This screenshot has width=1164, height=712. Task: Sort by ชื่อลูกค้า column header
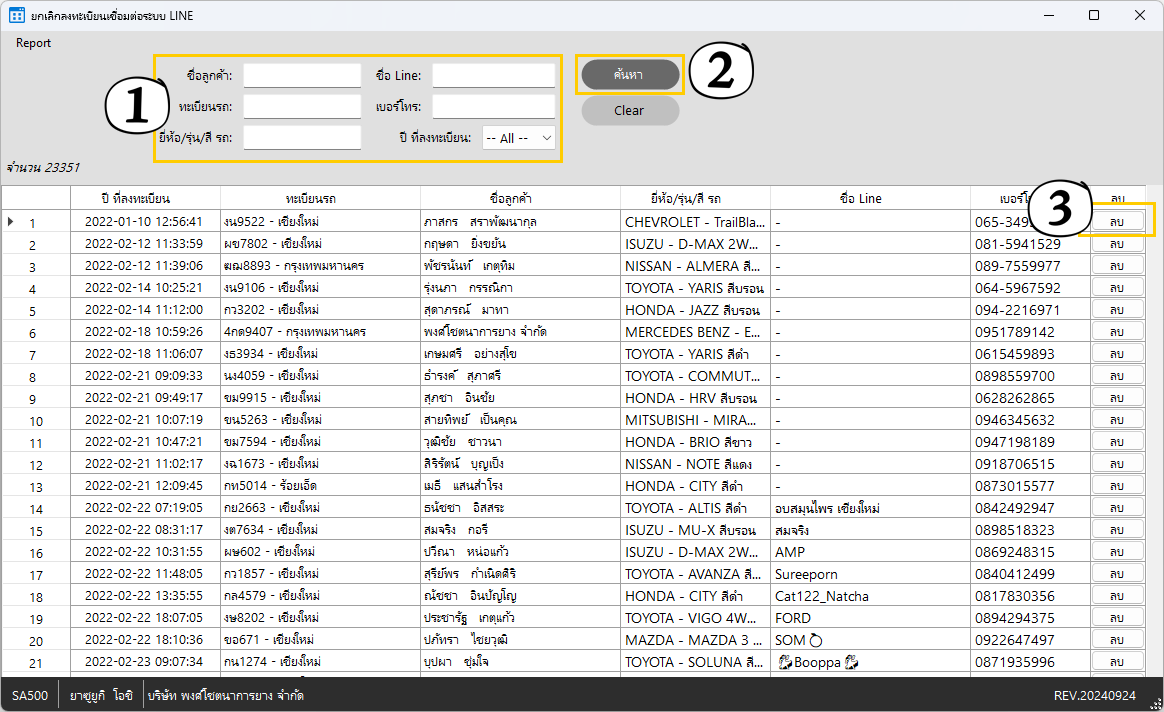[x=511, y=198]
